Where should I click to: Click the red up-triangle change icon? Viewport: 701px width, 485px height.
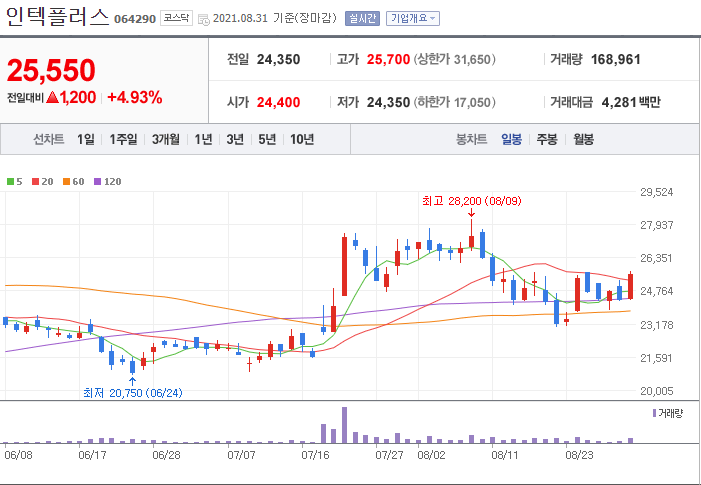click(x=53, y=97)
